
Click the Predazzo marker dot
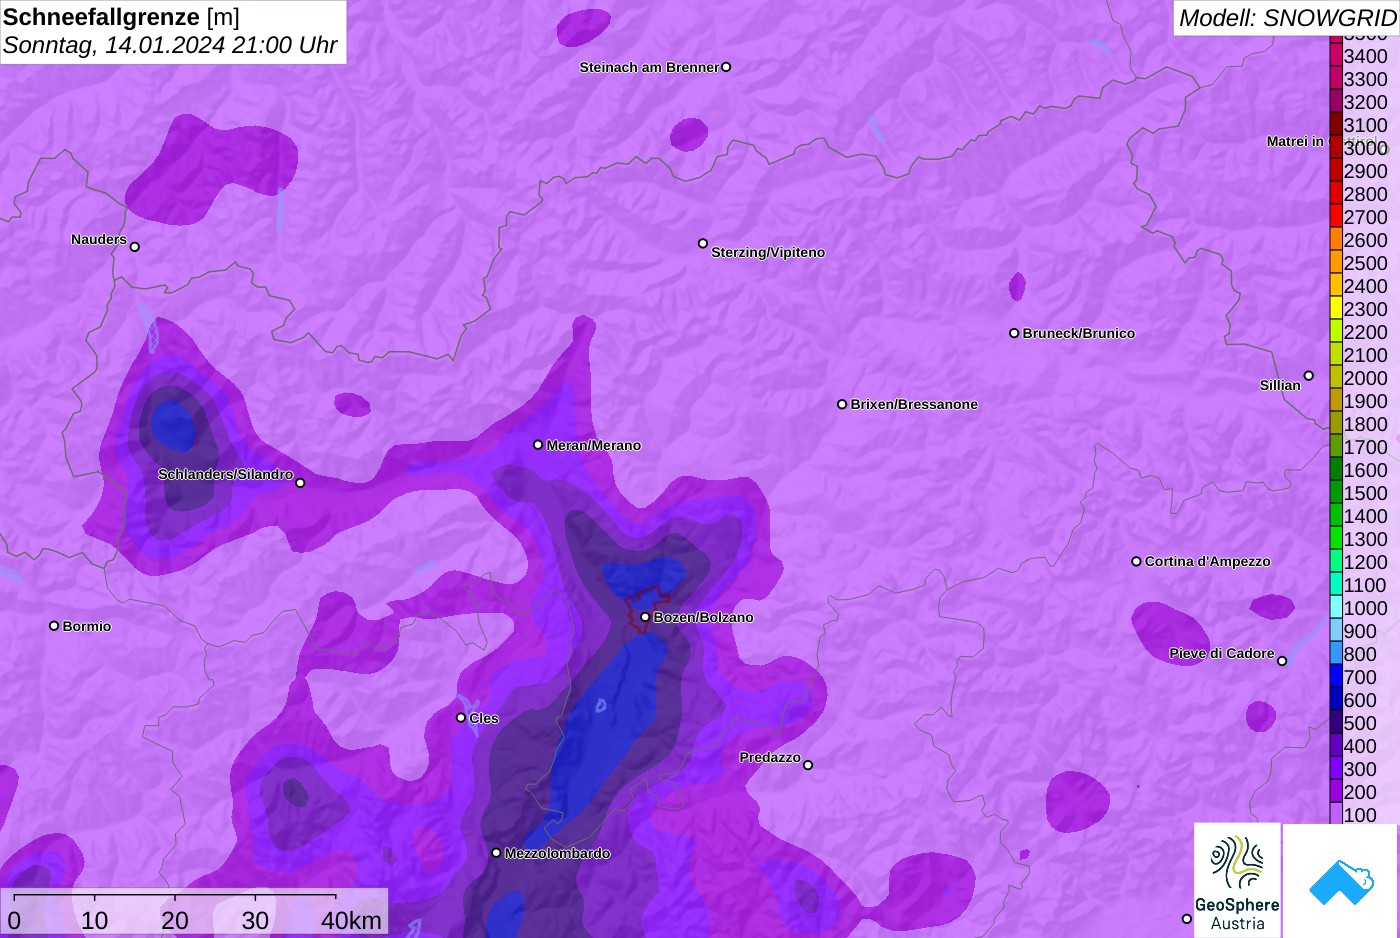coord(808,765)
